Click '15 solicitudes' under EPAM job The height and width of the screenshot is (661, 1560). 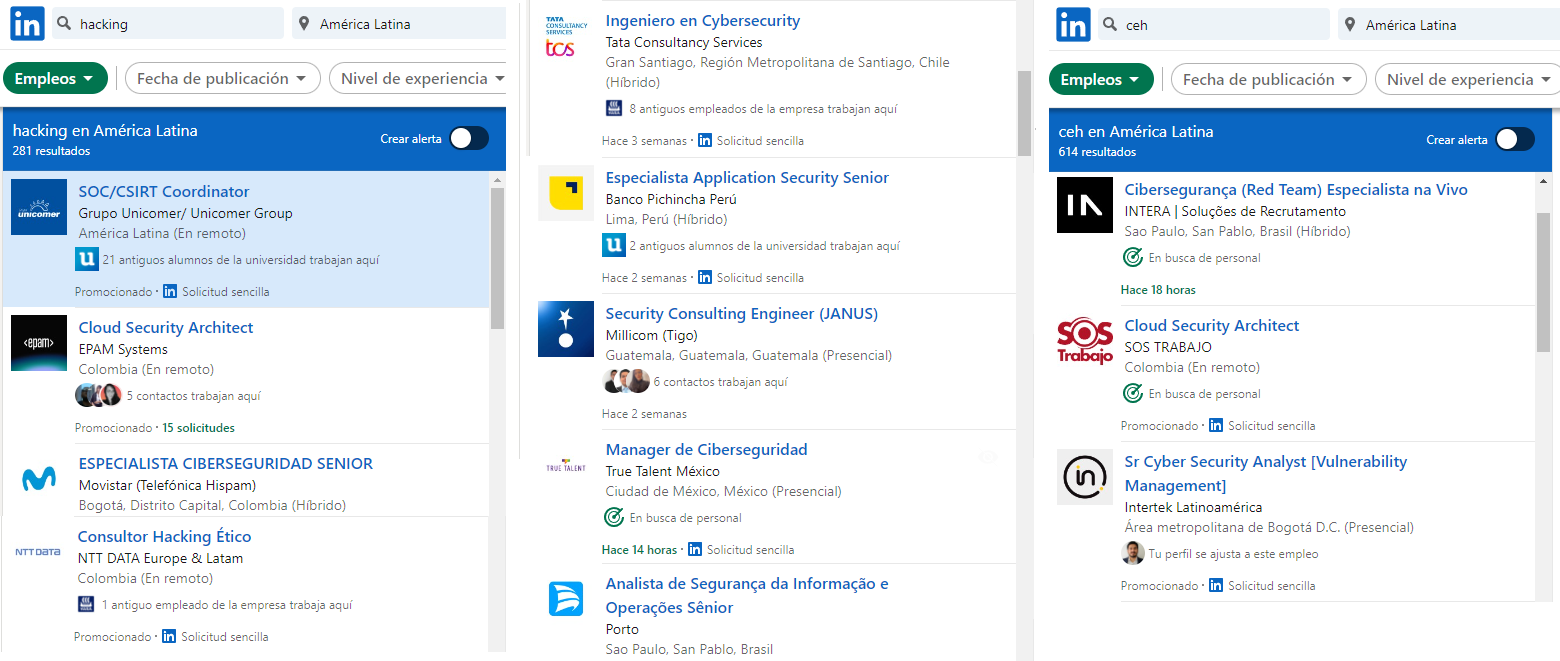199,428
